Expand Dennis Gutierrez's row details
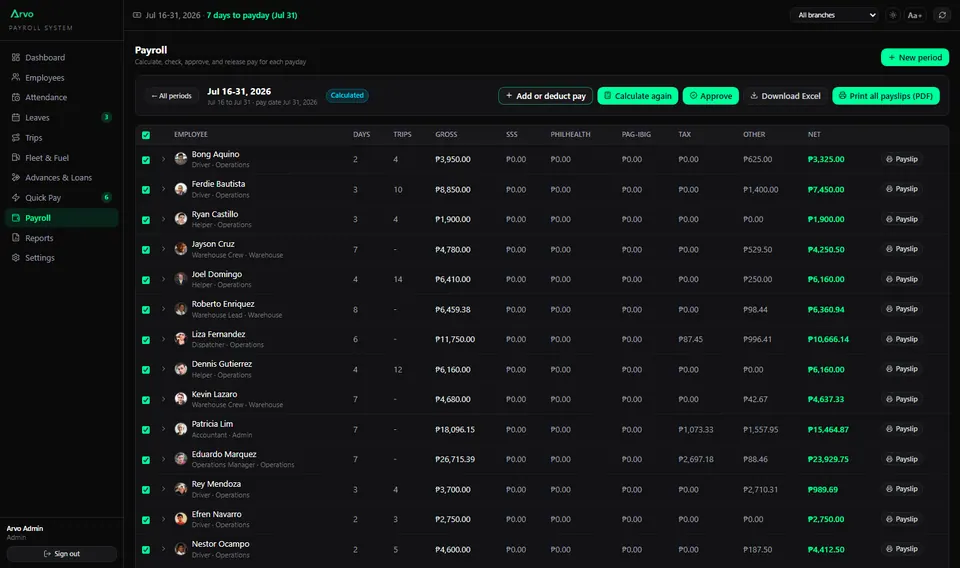Image resolution: width=960 pixels, height=568 pixels. [x=163, y=369]
